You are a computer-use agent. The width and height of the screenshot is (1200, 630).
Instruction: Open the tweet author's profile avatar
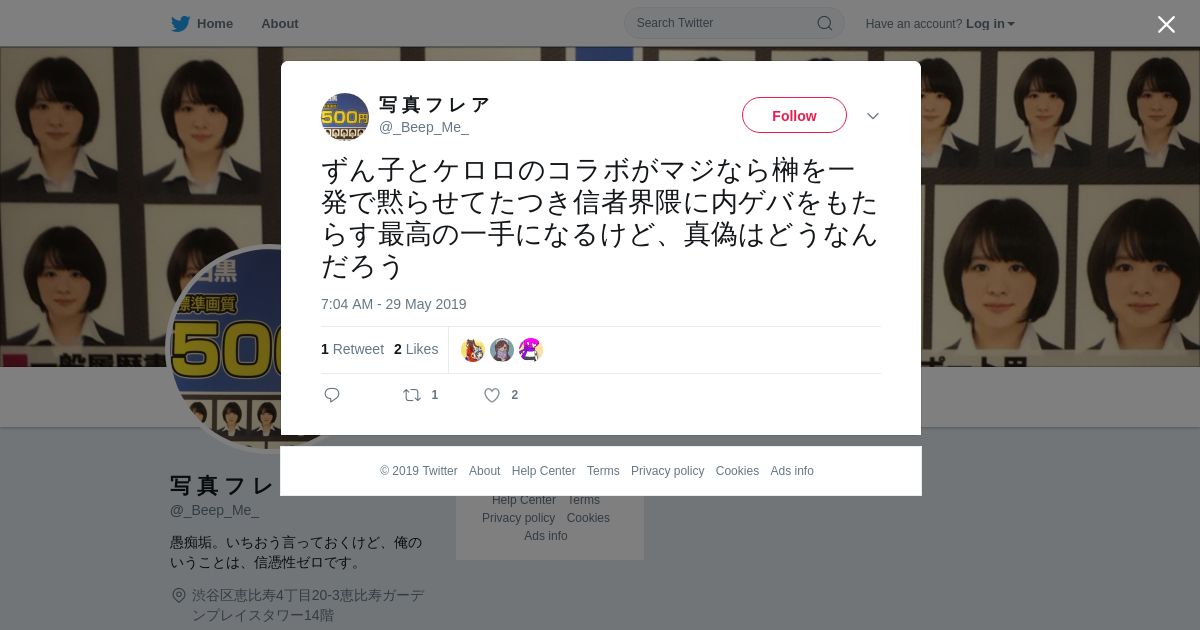[345, 117]
